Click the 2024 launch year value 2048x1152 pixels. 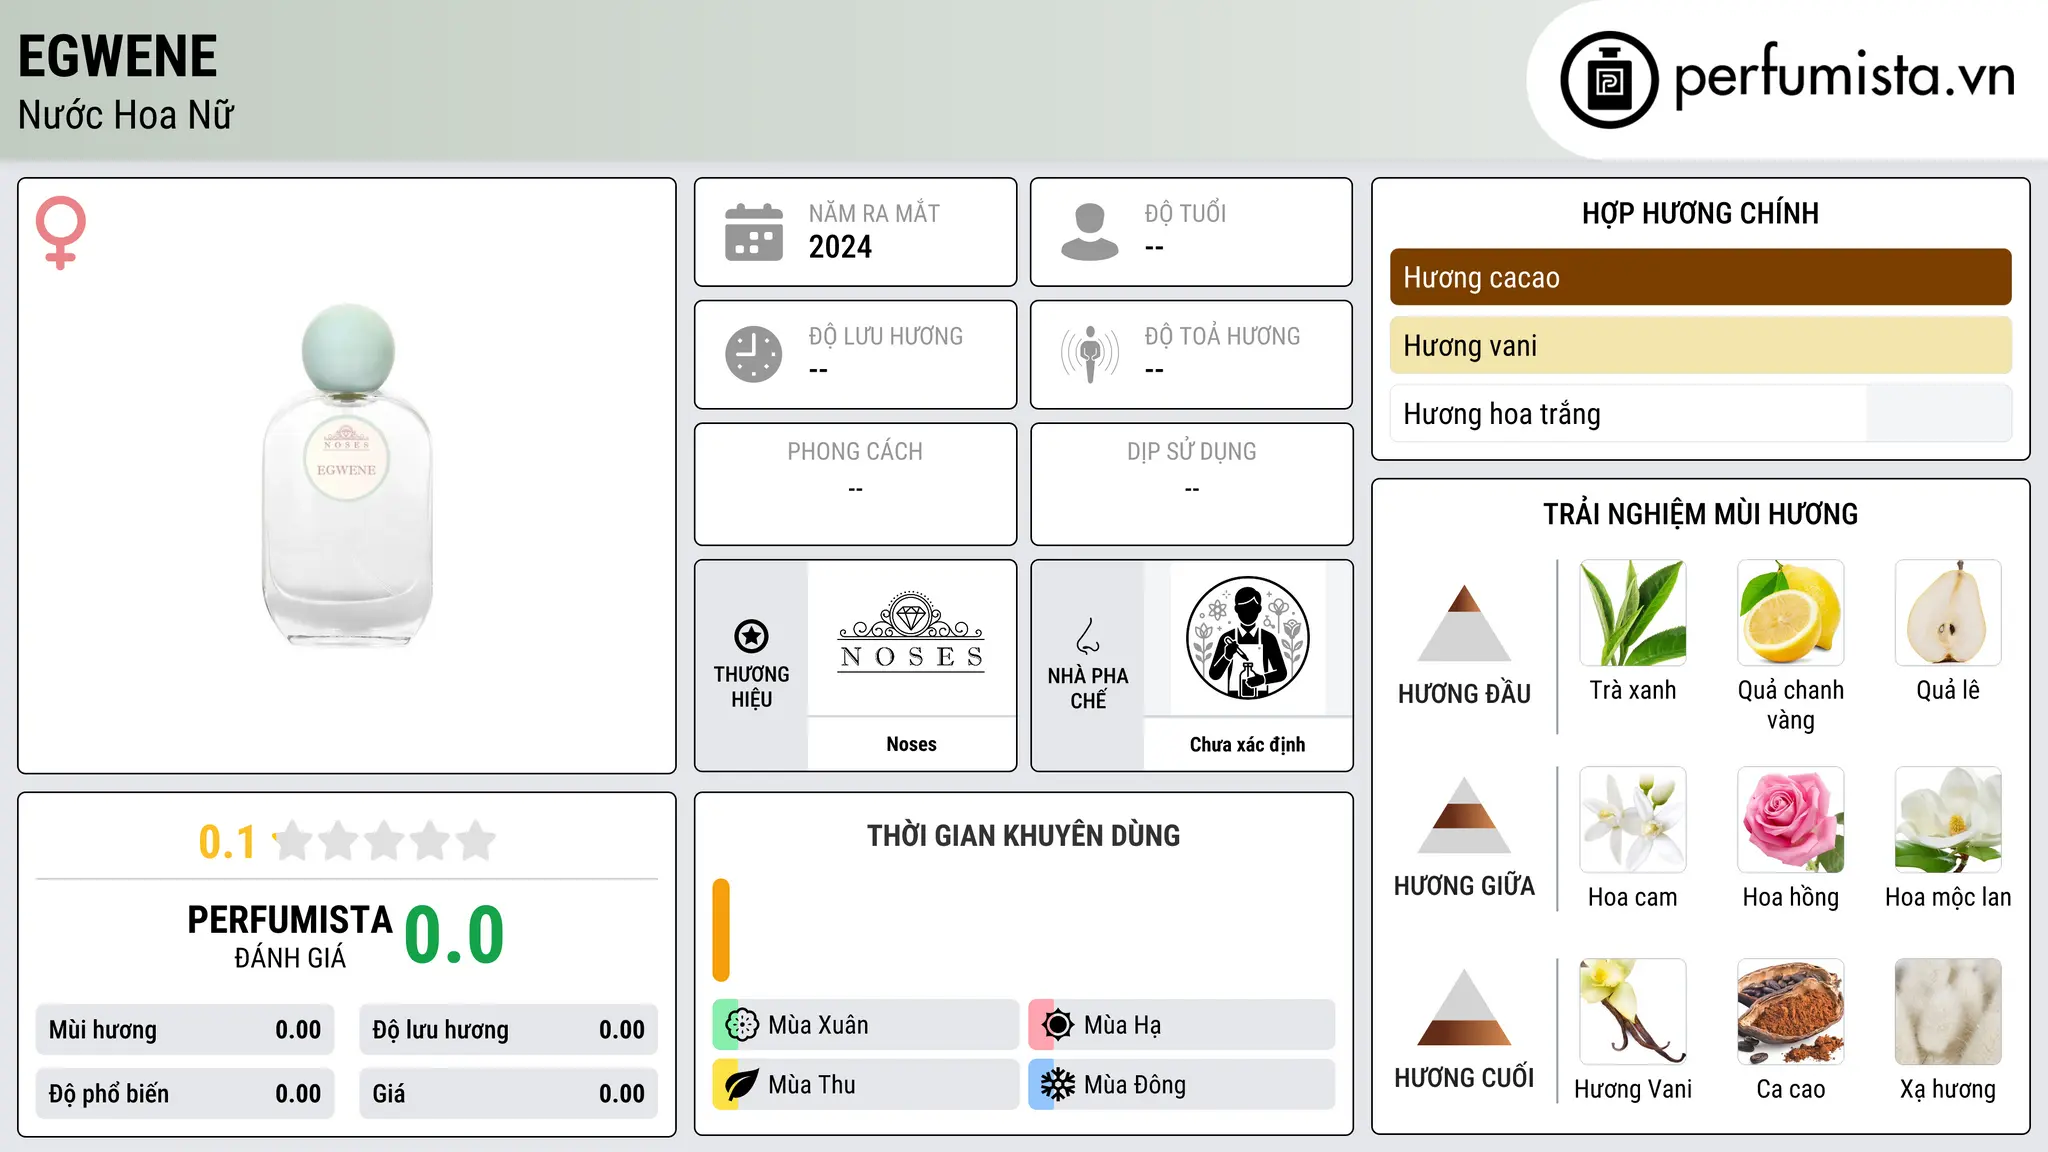pyautogui.click(x=840, y=247)
